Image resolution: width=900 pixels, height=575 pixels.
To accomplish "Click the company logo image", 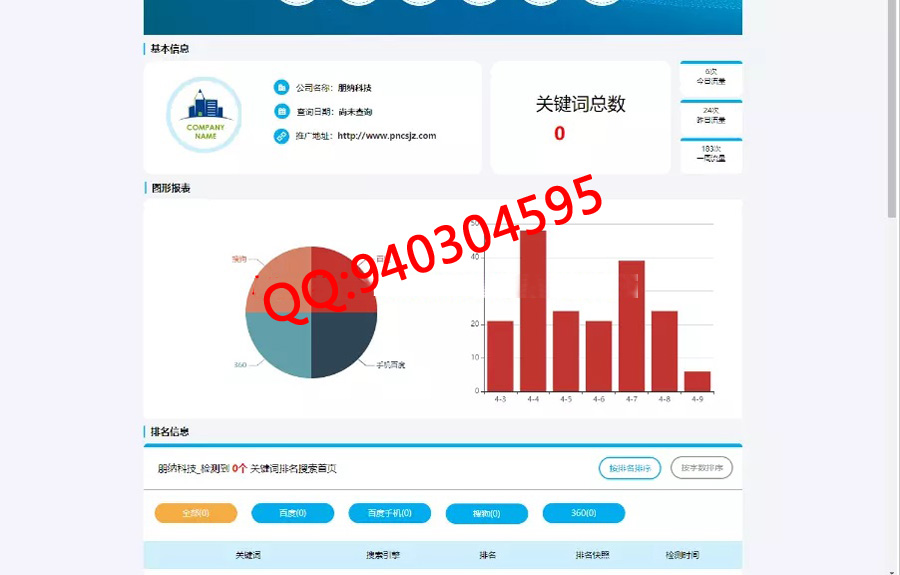I will tap(204, 115).
